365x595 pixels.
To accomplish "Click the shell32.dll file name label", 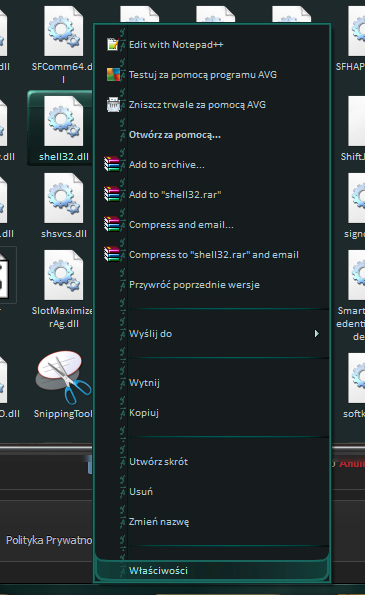I will pyautogui.click(x=64, y=156).
